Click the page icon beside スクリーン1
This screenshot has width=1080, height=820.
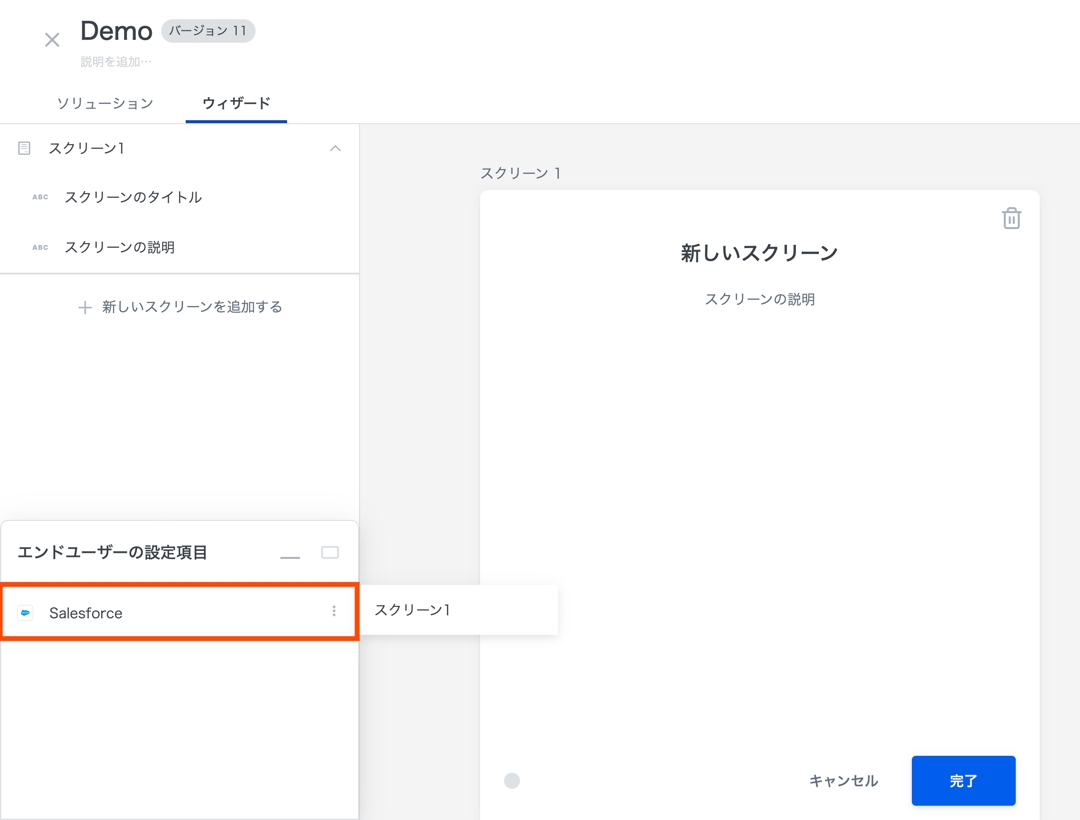pos(25,148)
